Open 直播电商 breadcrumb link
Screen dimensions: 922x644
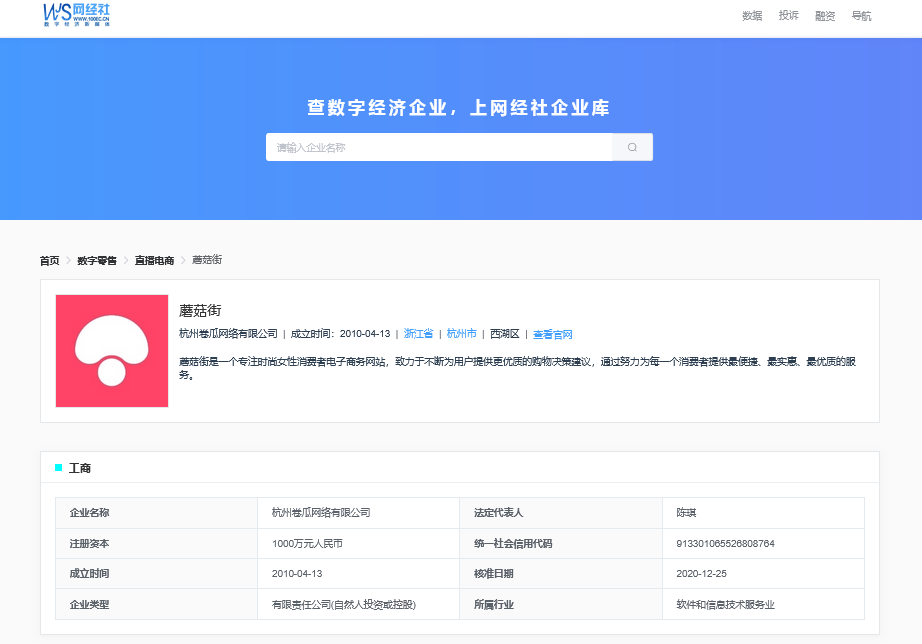tap(155, 261)
